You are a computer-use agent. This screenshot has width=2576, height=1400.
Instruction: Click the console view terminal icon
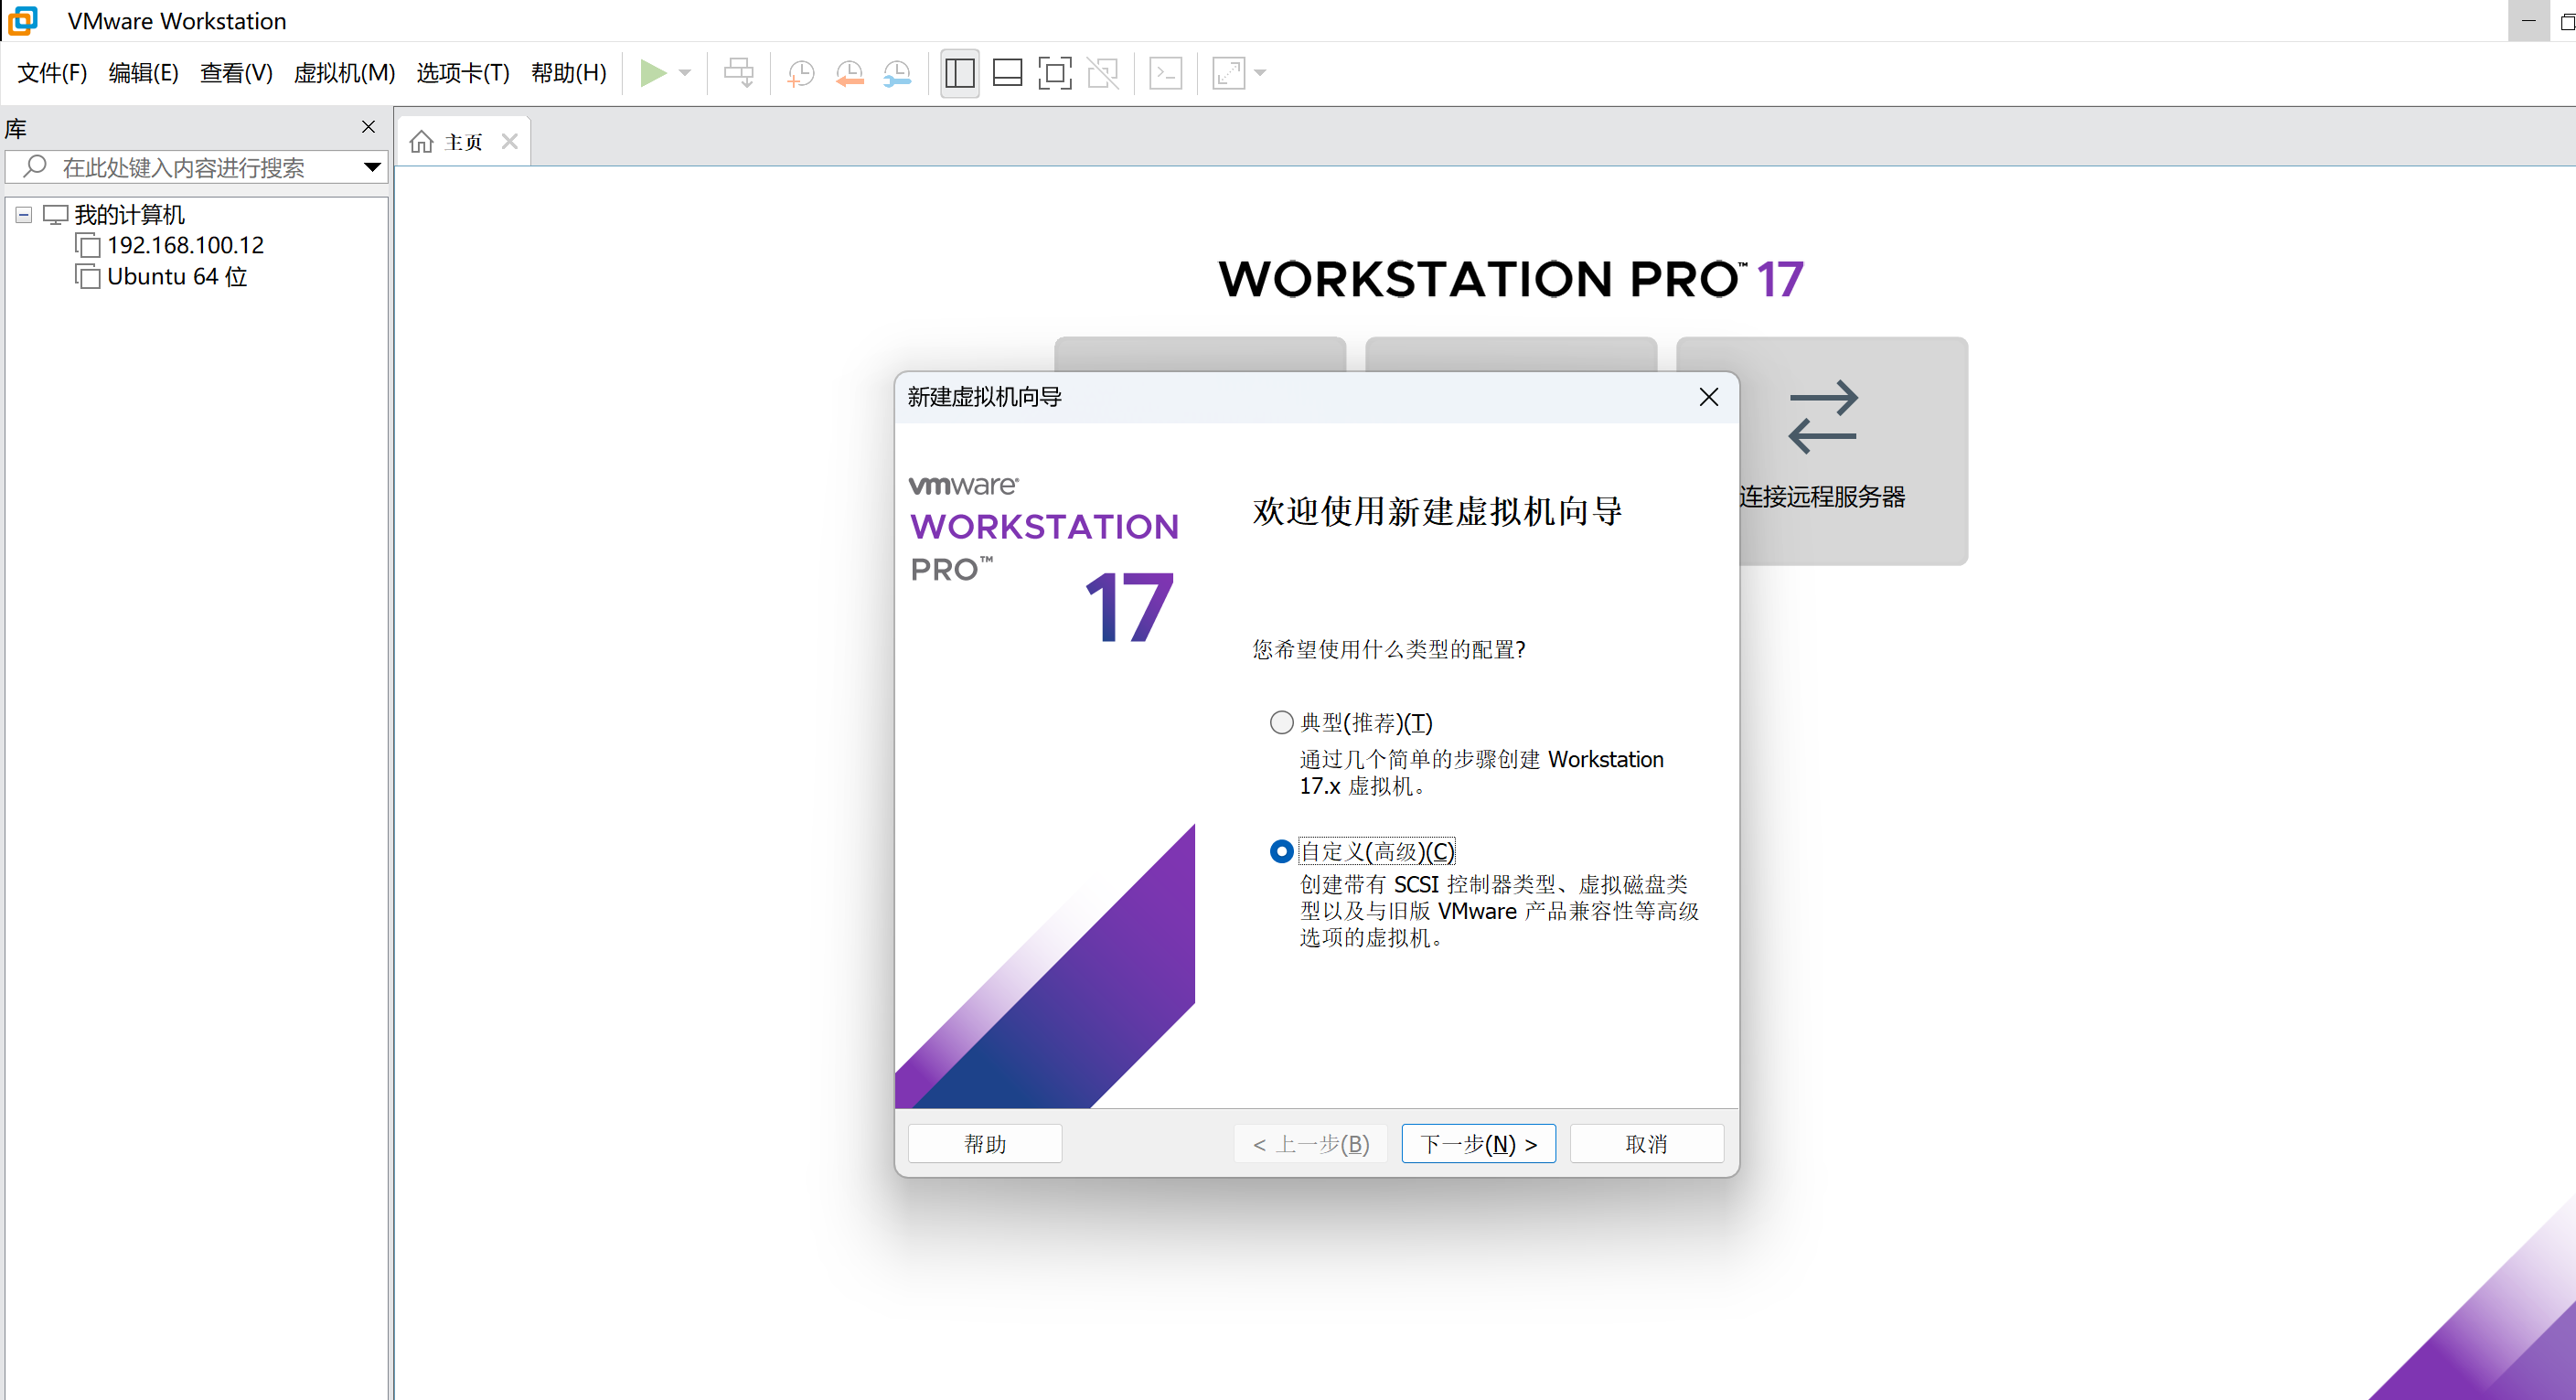[1166, 73]
